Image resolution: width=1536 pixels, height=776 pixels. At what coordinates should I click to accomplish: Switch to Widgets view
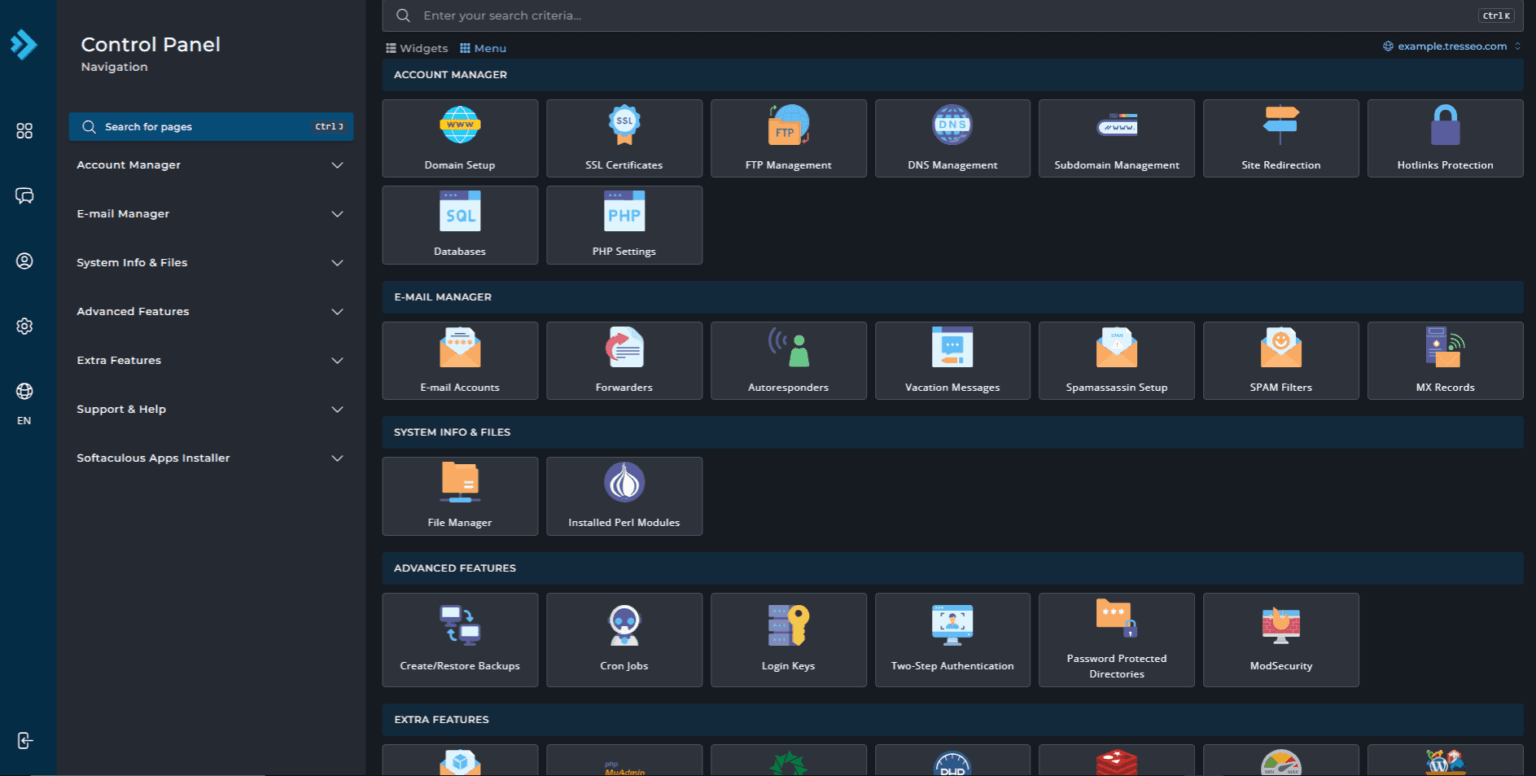tap(417, 48)
